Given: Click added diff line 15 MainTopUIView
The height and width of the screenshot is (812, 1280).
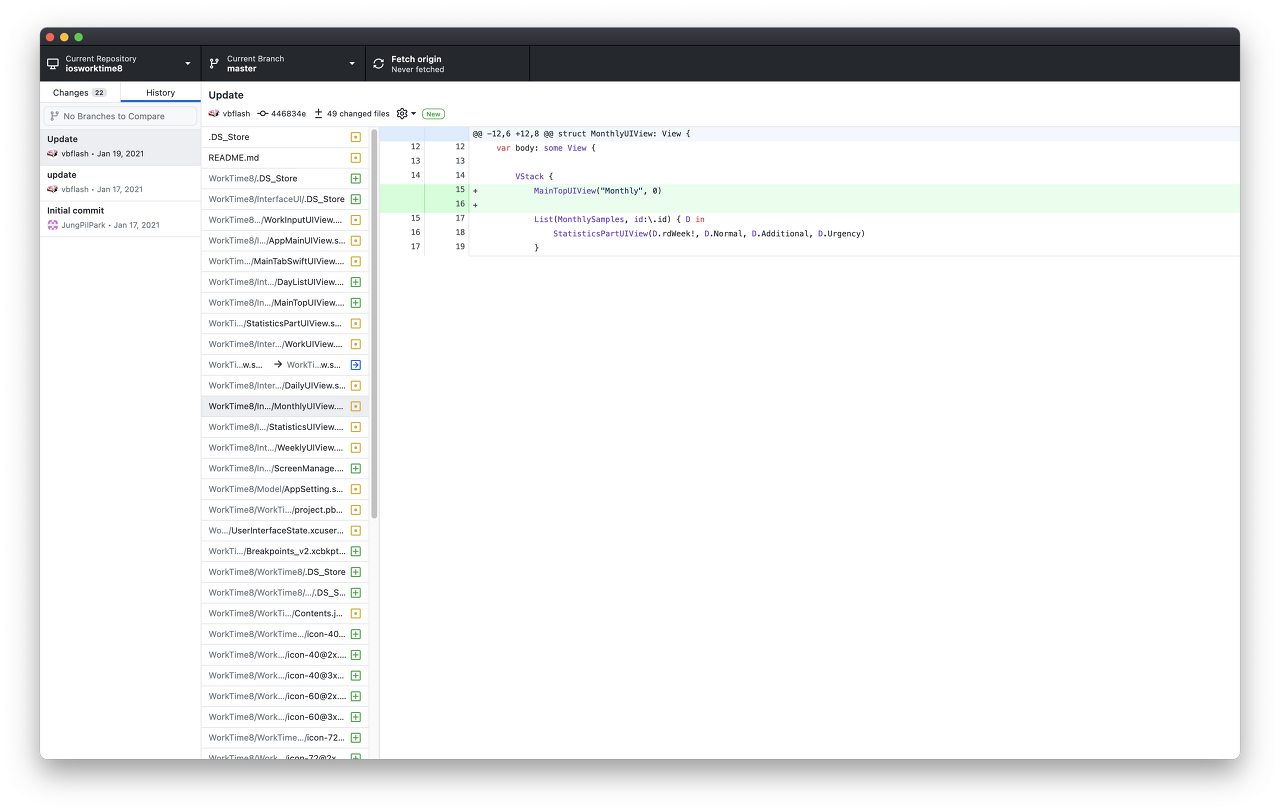Looking at the screenshot, I should [x=809, y=190].
